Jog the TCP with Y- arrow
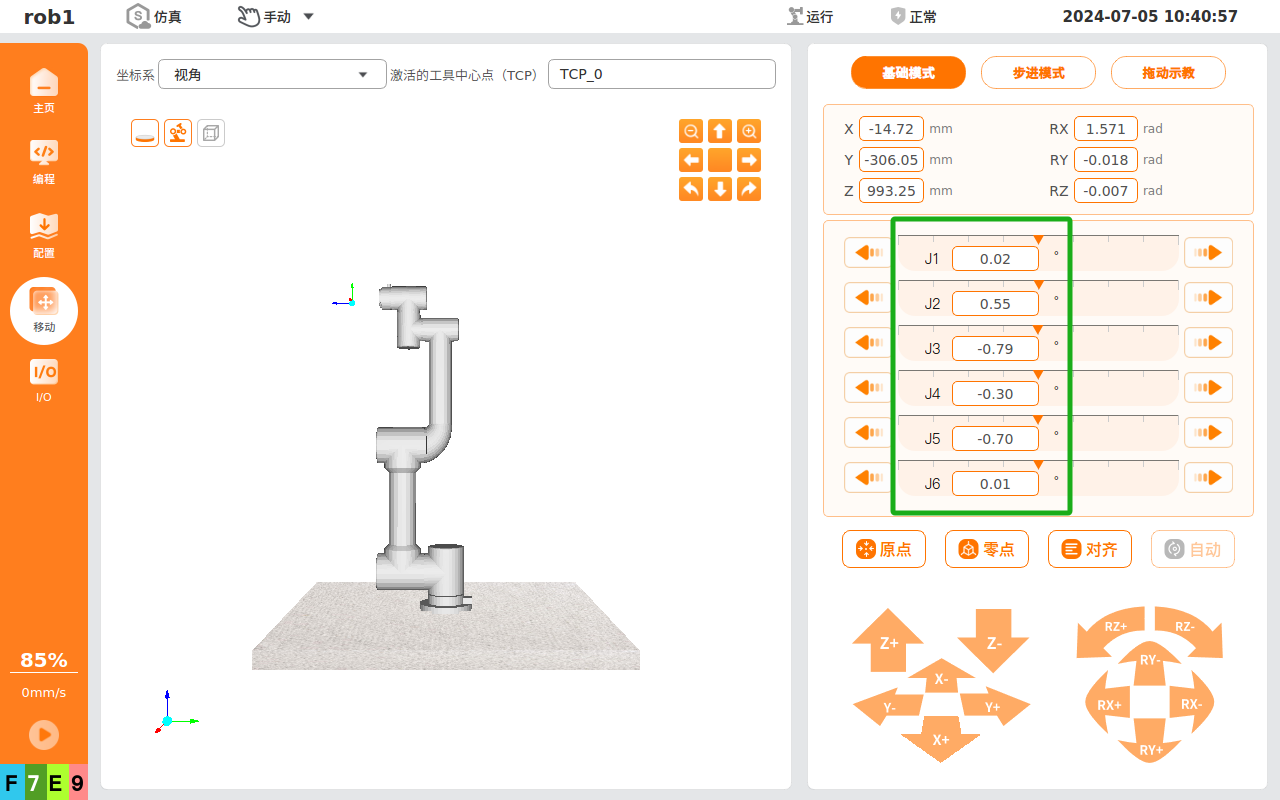1280x800 pixels. pos(889,707)
